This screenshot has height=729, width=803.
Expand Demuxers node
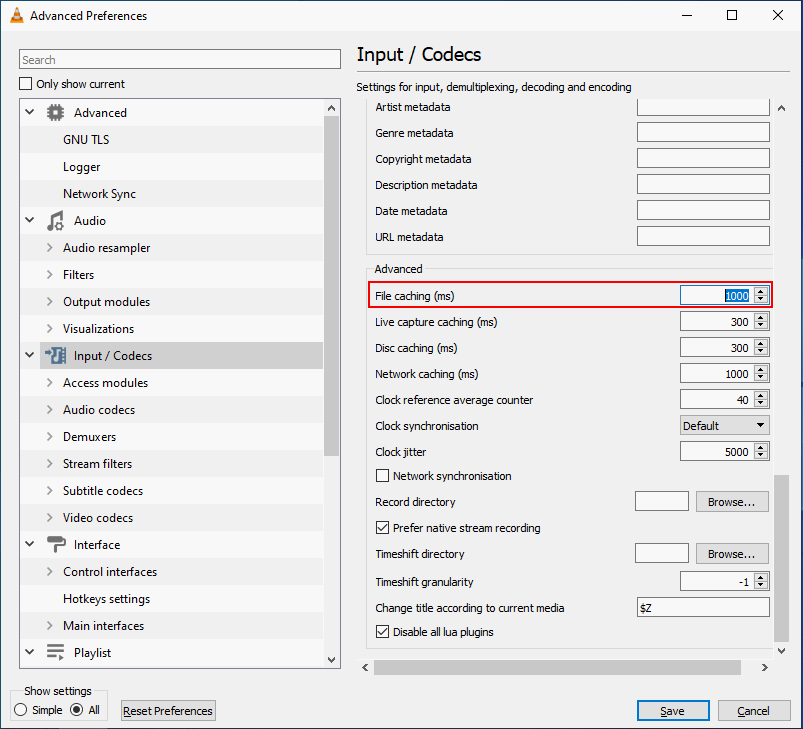coord(50,437)
